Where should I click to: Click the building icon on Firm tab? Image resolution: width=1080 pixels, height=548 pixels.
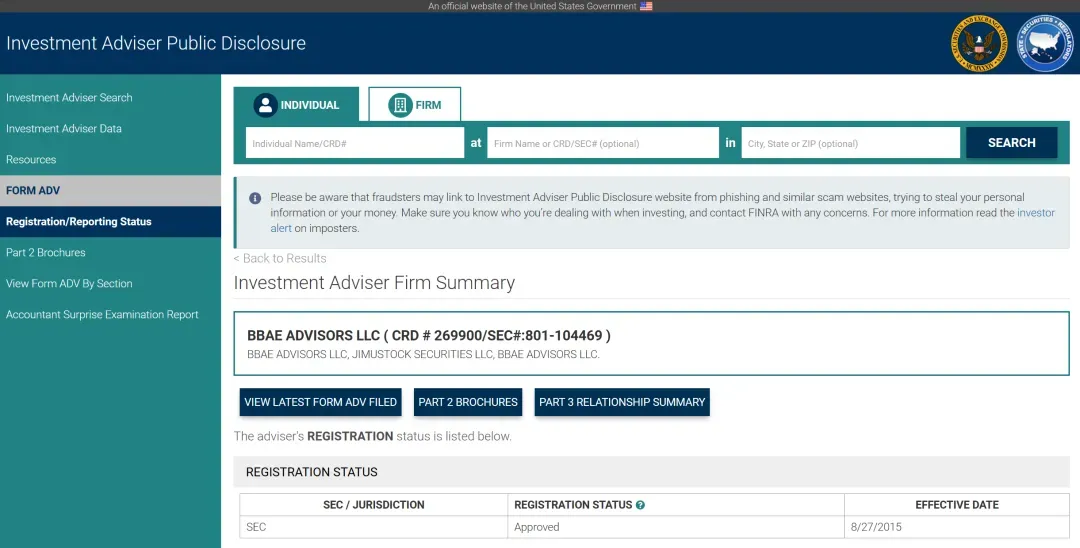coord(400,105)
